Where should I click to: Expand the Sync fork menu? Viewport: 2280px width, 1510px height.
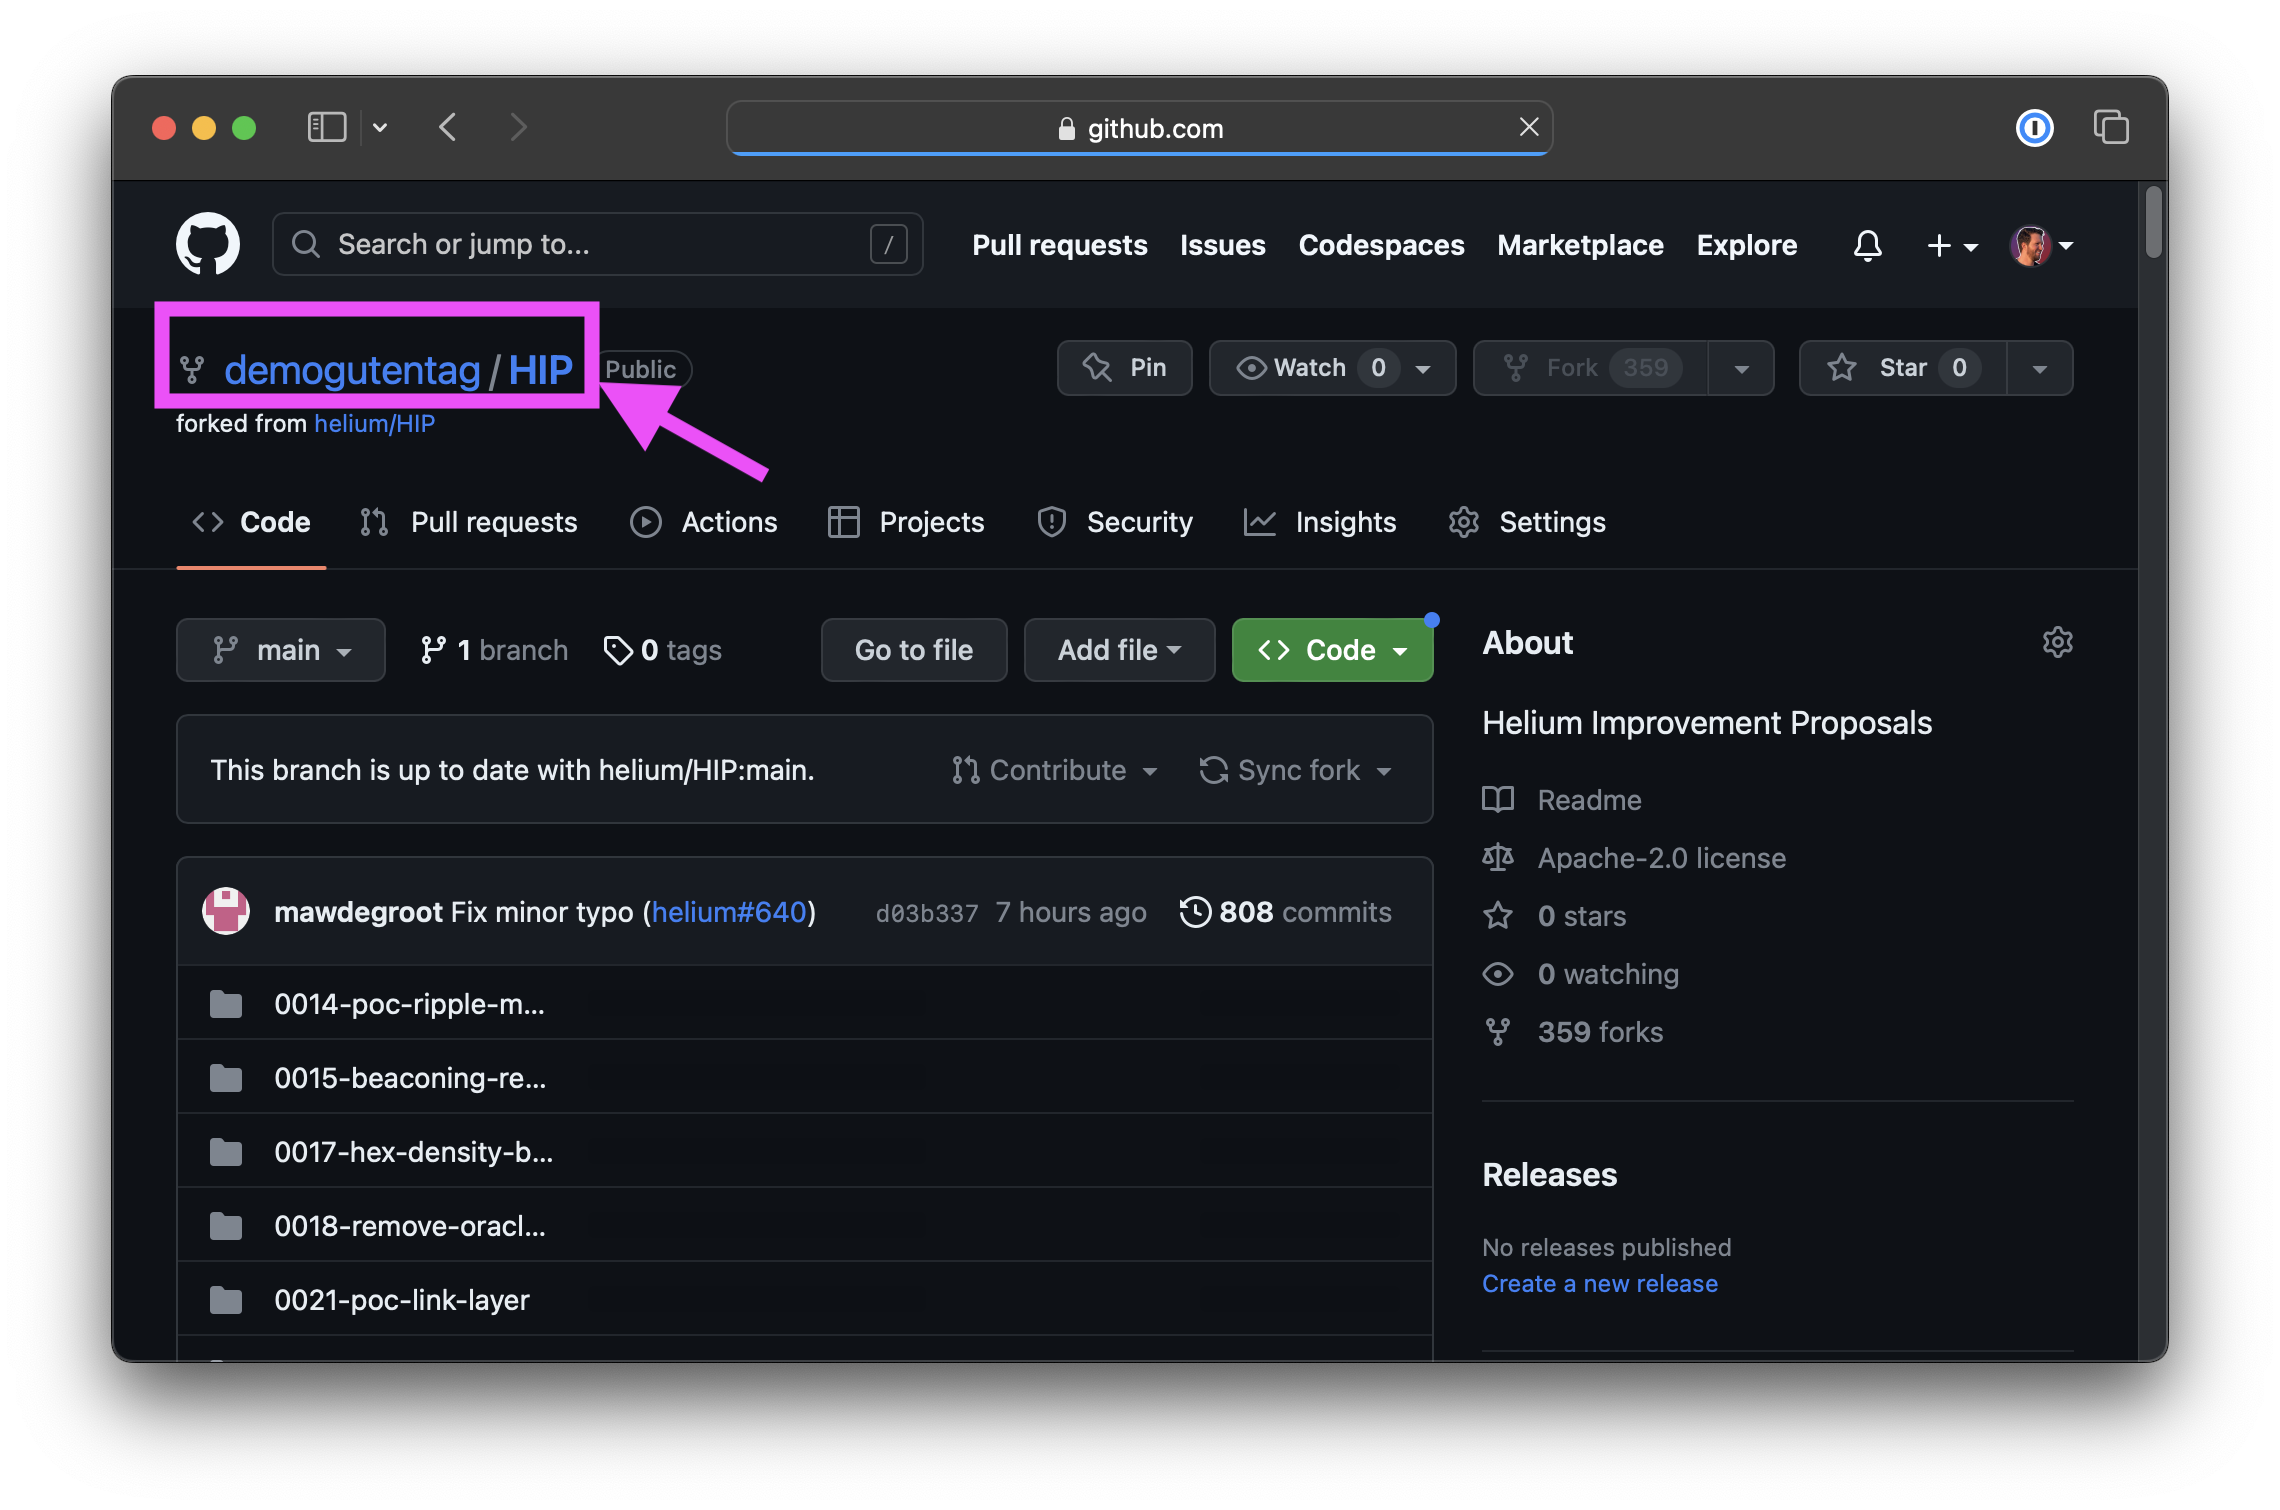1296,770
